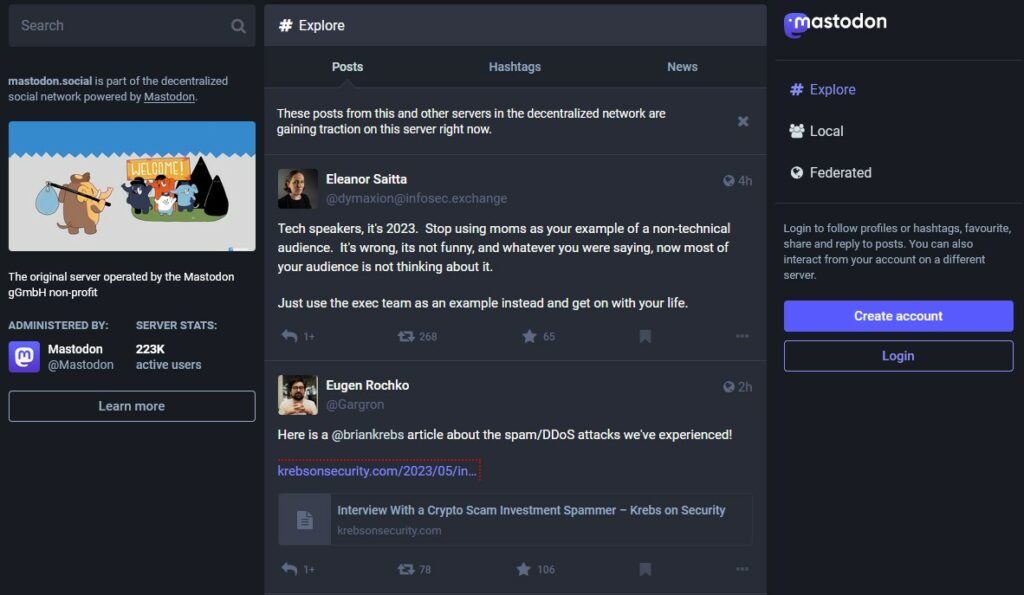Click the 4h timestamp on Eleanor's post

[x=744, y=182]
